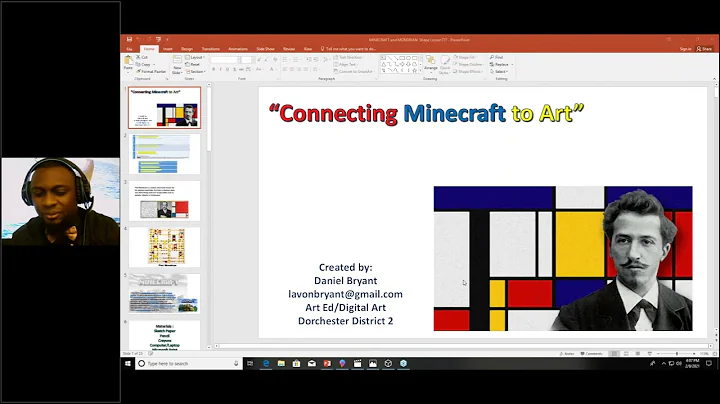Switch to the Insert tab
720x404 pixels.
click(x=168, y=49)
